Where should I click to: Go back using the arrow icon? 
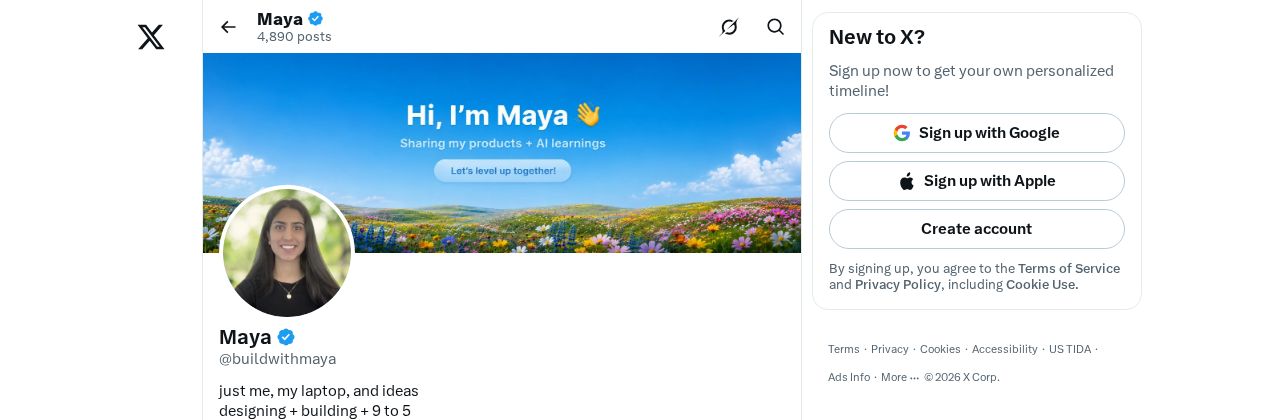228,27
